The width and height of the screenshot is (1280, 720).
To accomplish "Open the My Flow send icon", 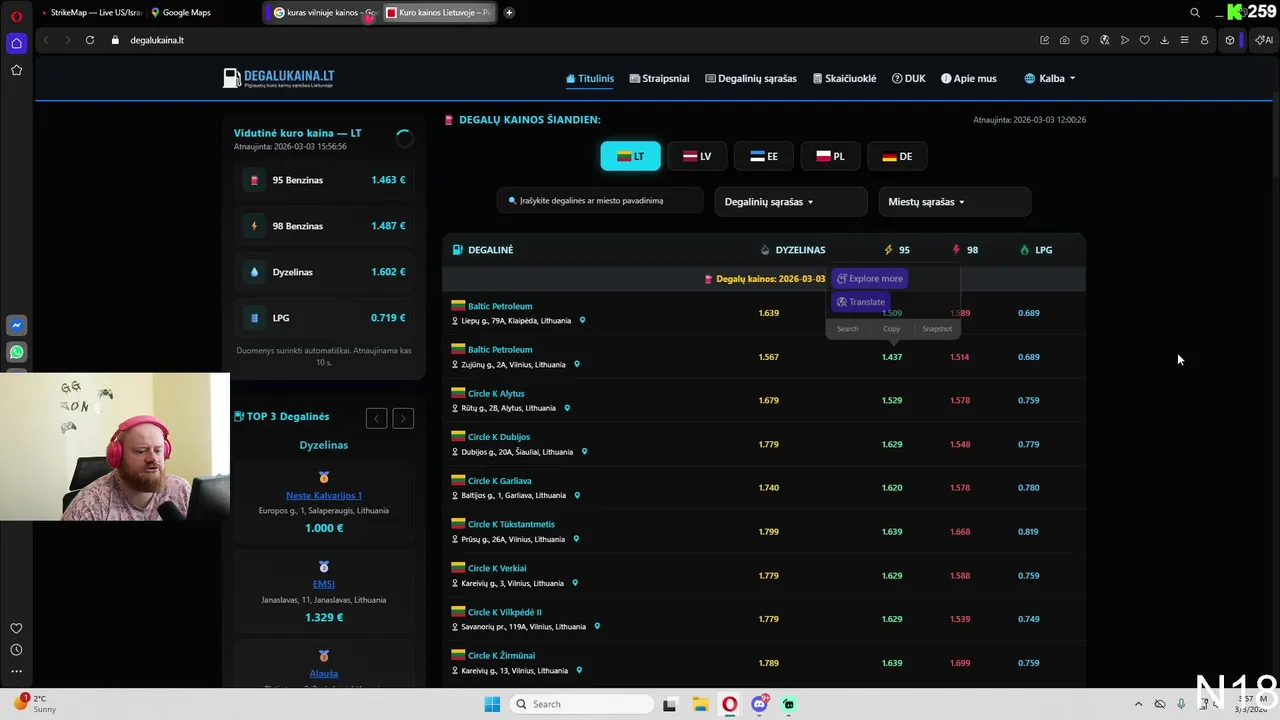I will (x=1124, y=40).
